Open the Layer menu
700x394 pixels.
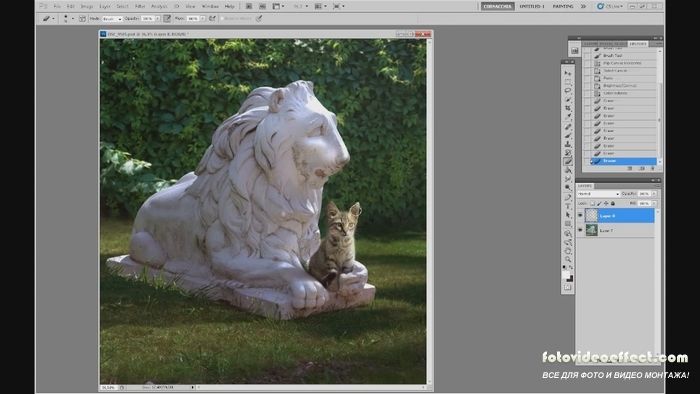(105, 6)
